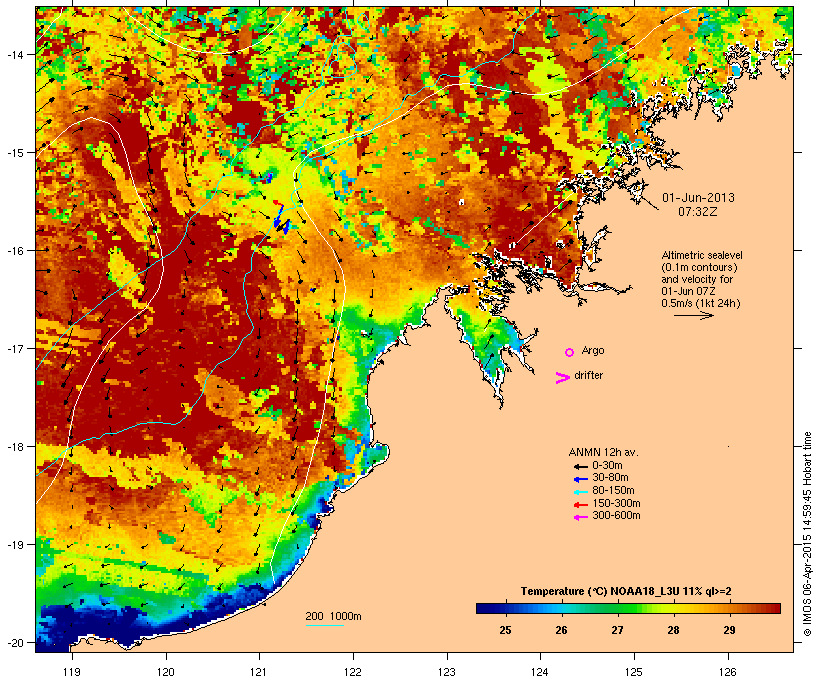The width and height of the screenshot is (820, 680).
Task: Click the '07:32Z' time text
Action: pyautogui.click(x=698, y=212)
